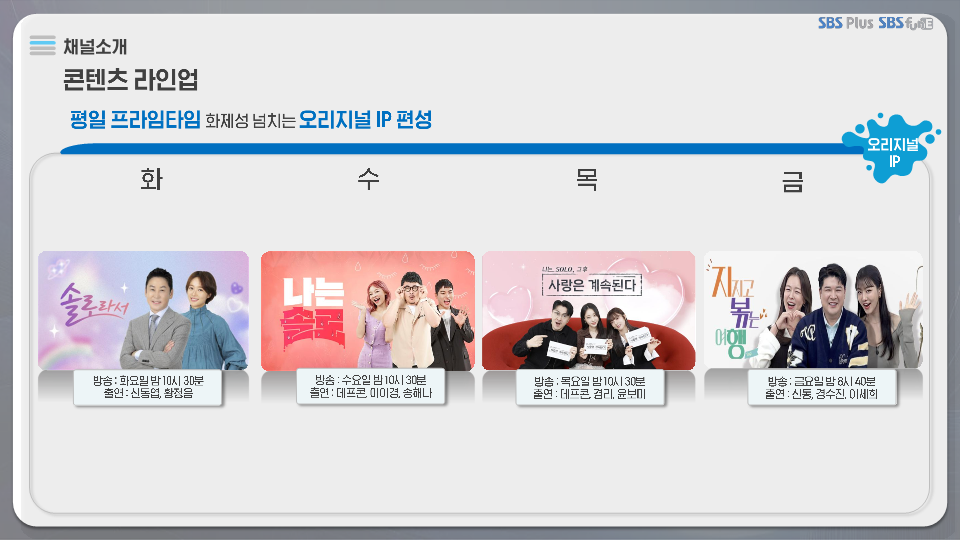The image size is (960, 540).
Task: Click the hamburger menu icon beside 채널소개
Action: click(x=42, y=46)
